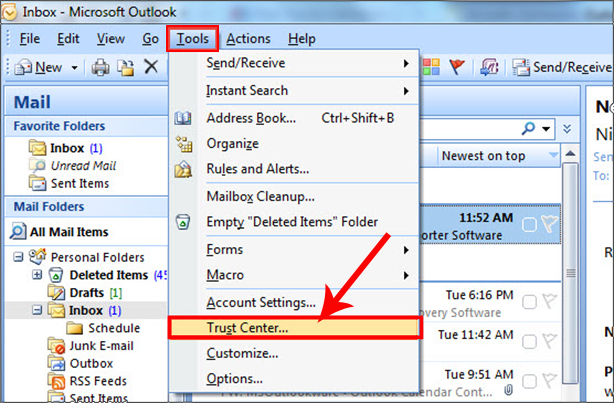Open Options from the Tools menu

(x=235, y=379)
